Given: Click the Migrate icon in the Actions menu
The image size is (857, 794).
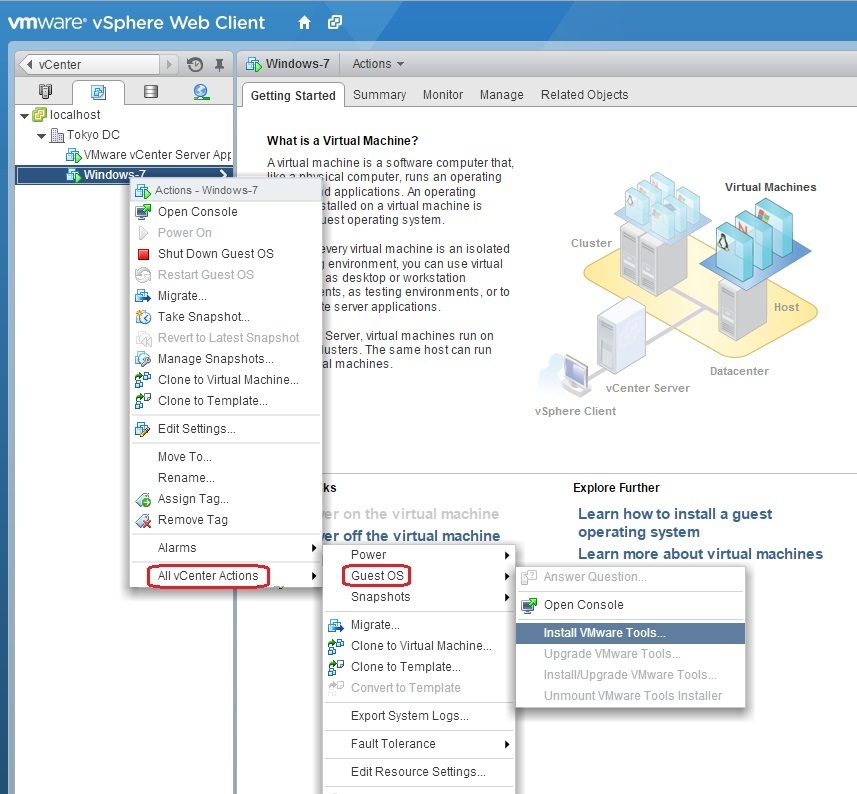Looking at the screenshot, I should click(x=143, y=296).
